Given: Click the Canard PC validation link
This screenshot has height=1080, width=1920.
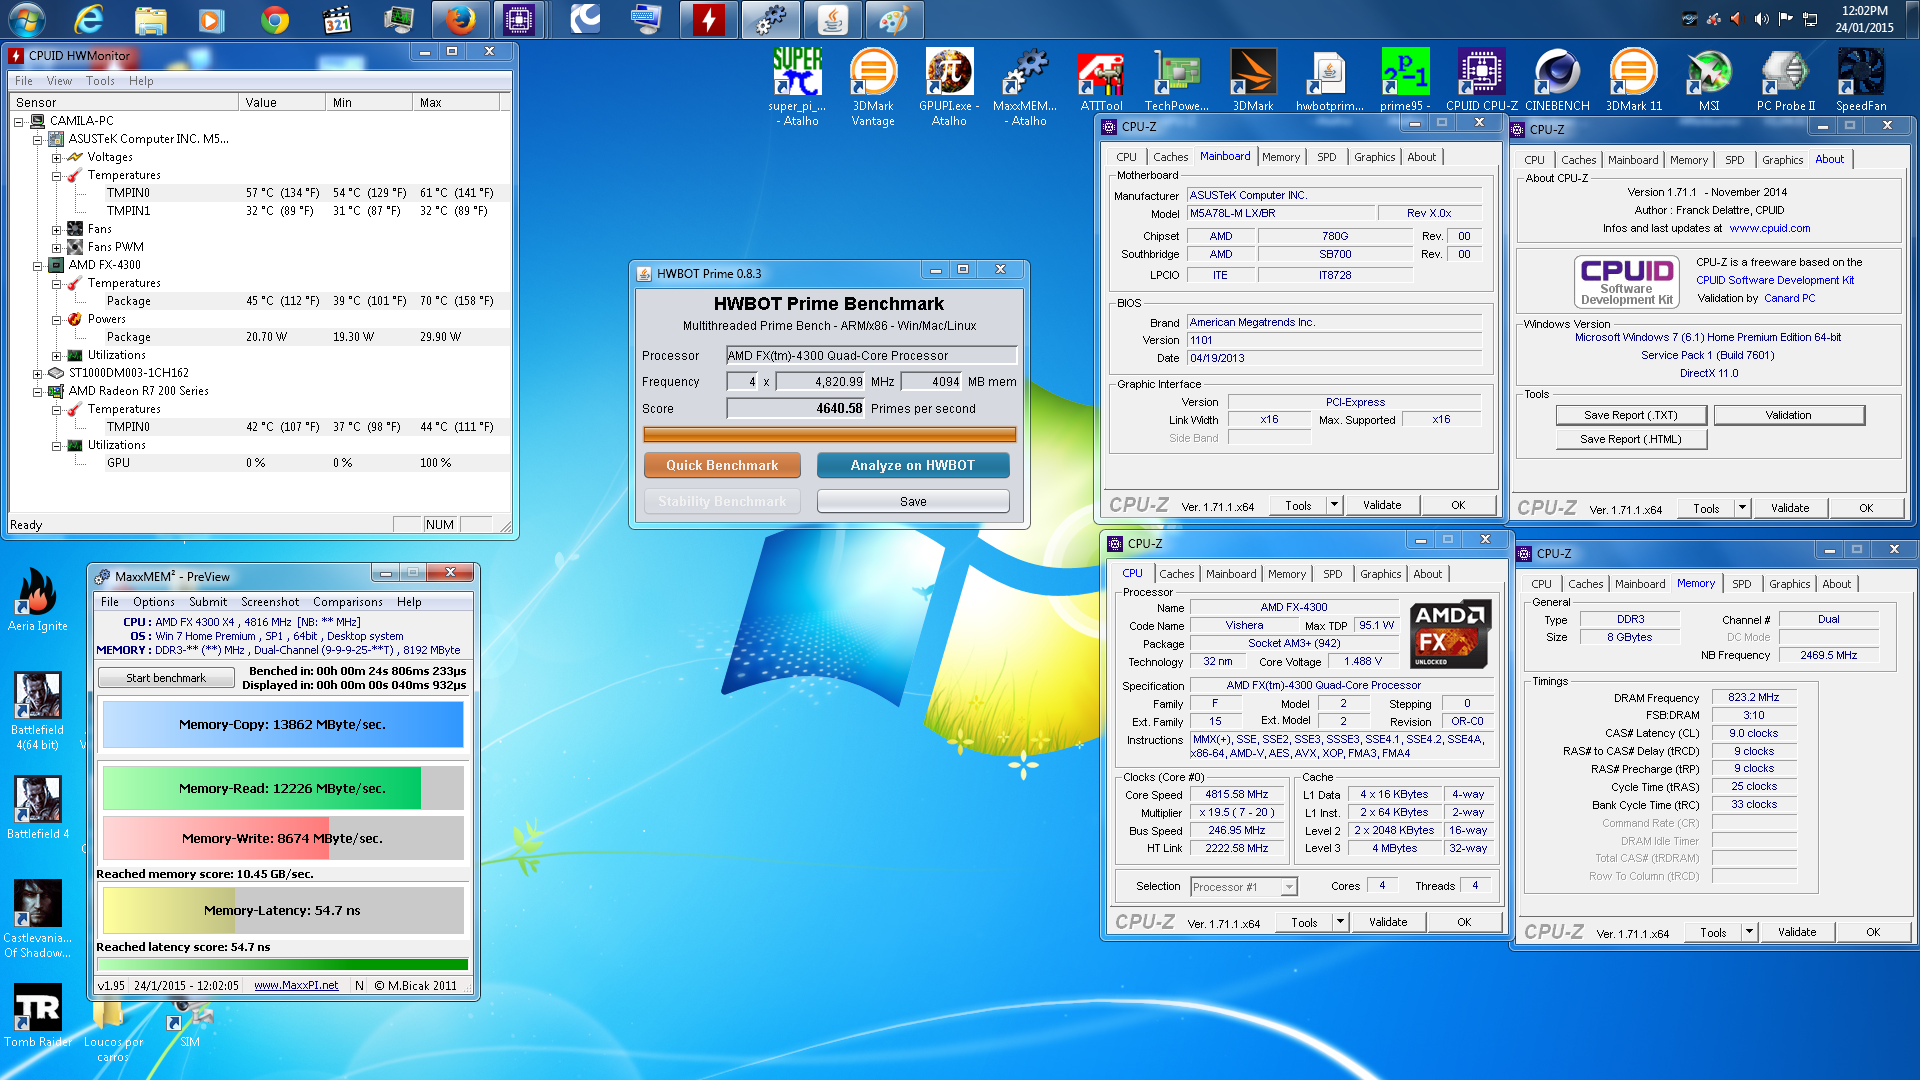Looking at the screenshot, I should (1790, 298).
